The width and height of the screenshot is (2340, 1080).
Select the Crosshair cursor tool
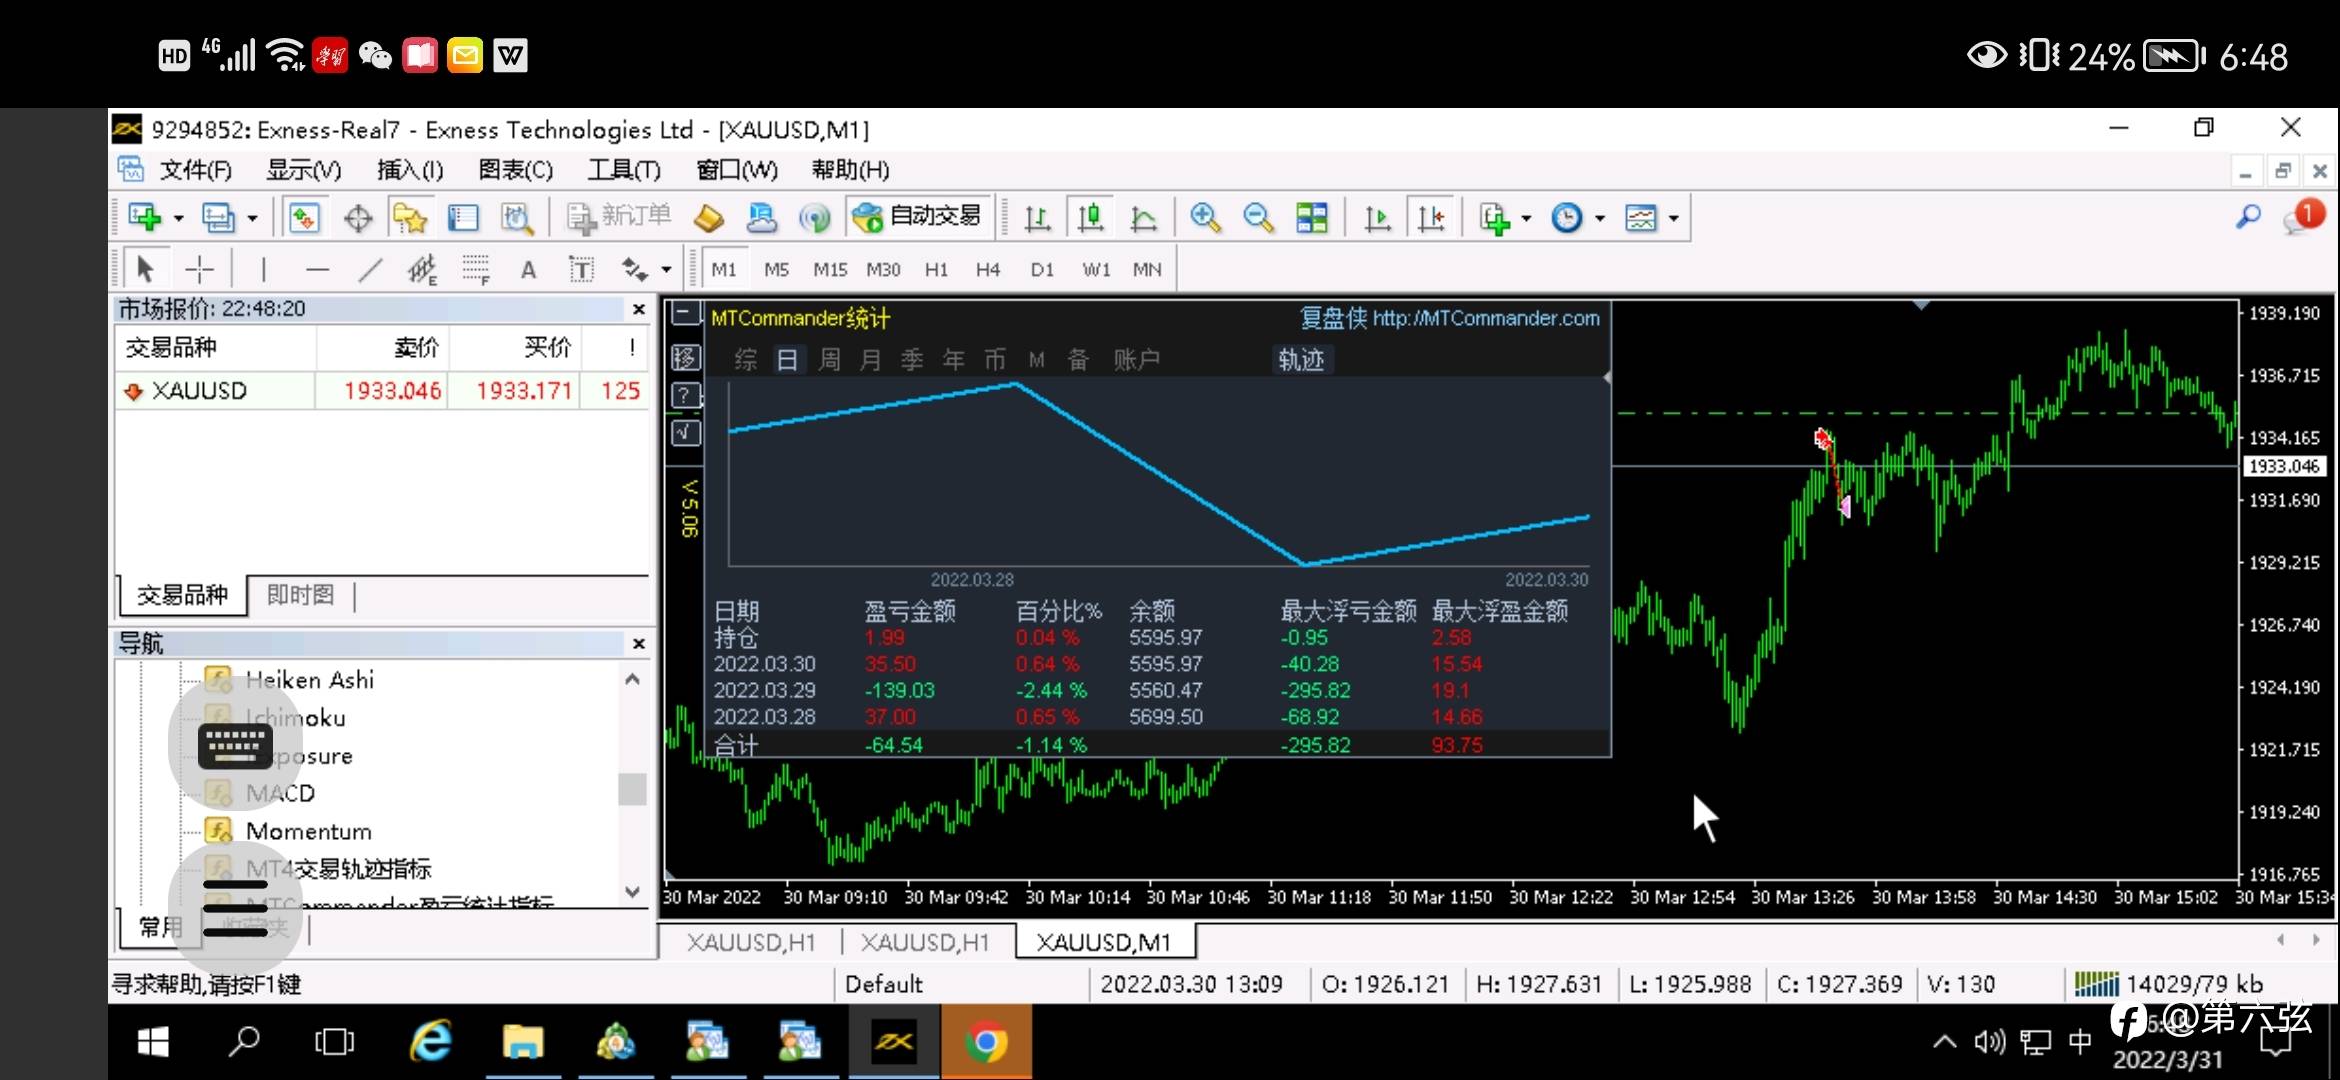point(200,269)
